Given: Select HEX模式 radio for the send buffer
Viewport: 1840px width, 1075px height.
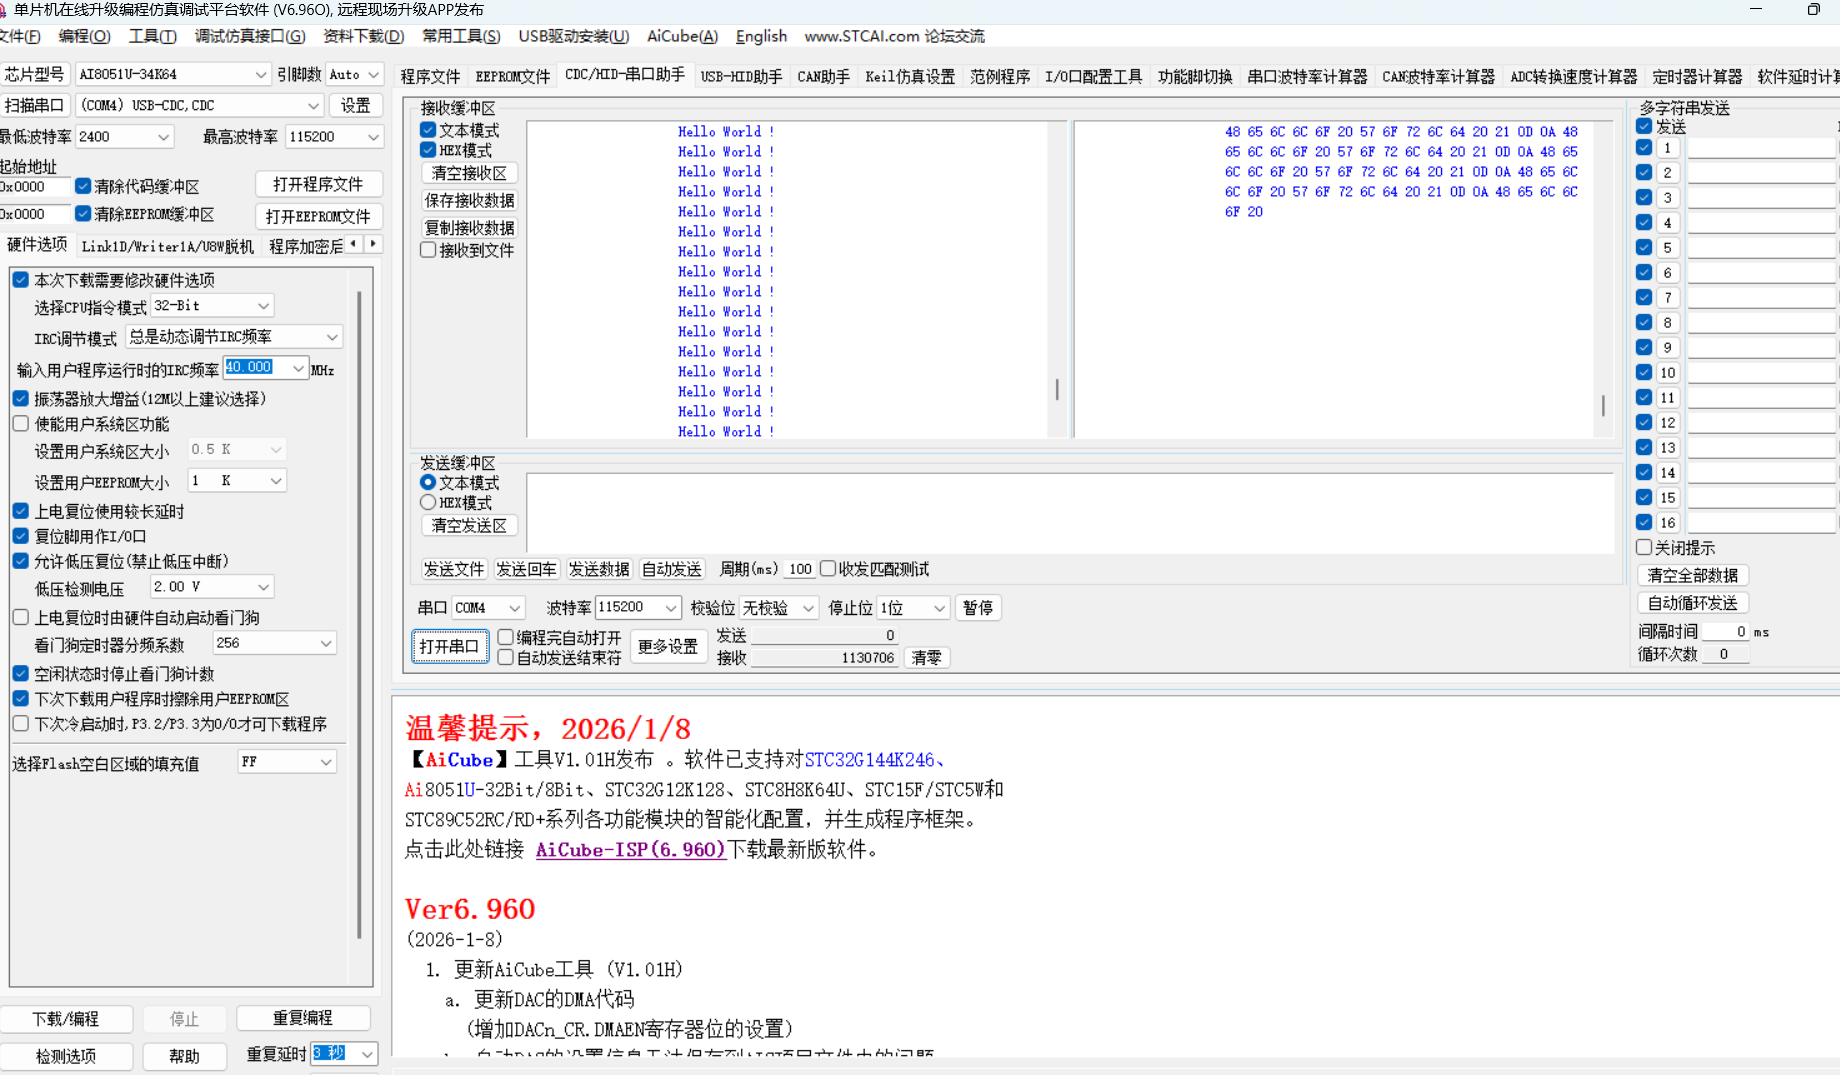Looking at the screenshot, I should [x=428, y=502].
